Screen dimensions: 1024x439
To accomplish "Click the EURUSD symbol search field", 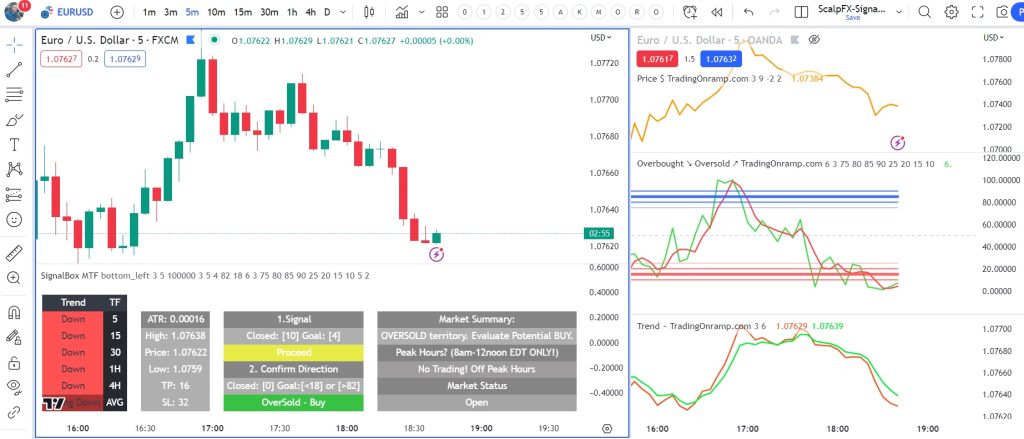I will tap(70, 12).
